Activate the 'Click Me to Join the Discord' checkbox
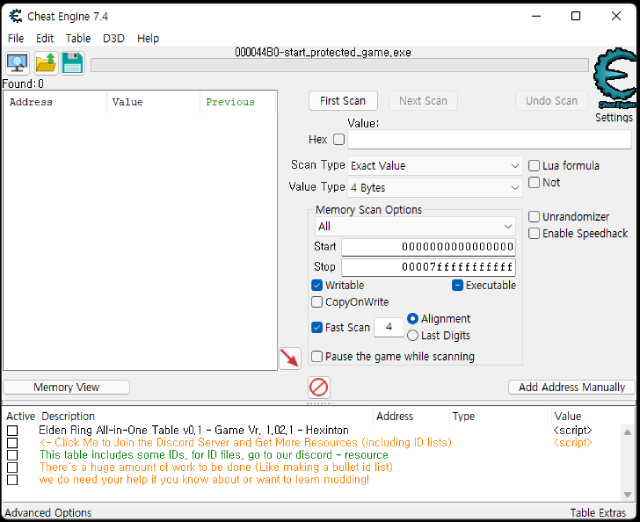Viewport: 640px width, 522px height. click(x=13, y=443)
